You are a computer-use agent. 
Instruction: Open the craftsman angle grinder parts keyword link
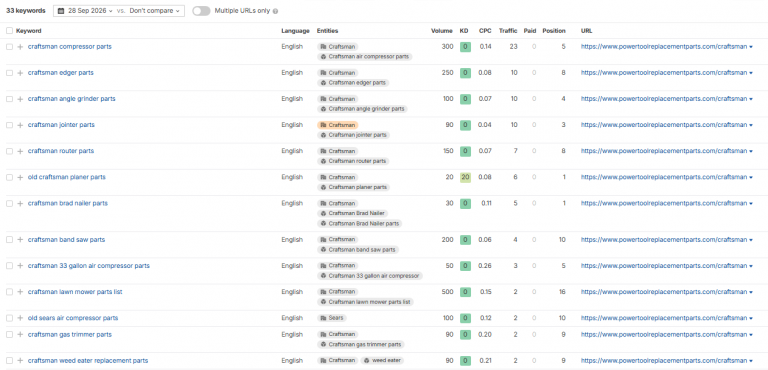pos(72,99)
